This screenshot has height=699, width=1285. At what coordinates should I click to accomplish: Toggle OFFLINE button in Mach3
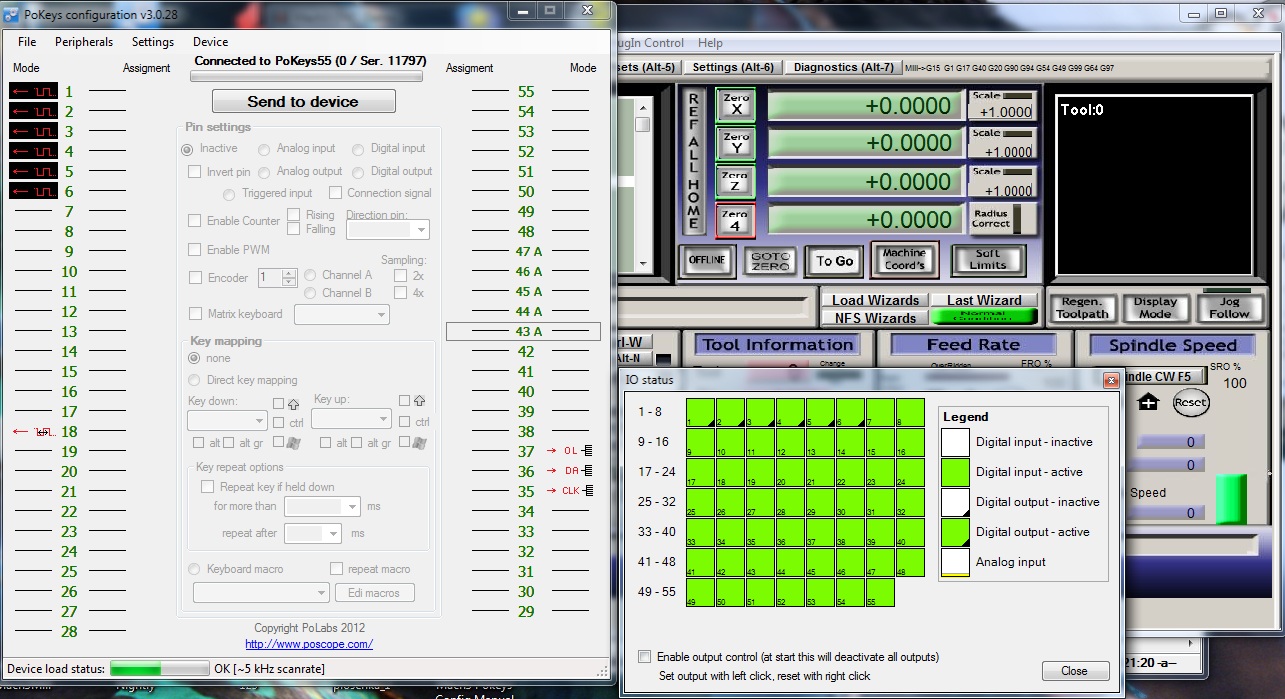click(707, 260)
